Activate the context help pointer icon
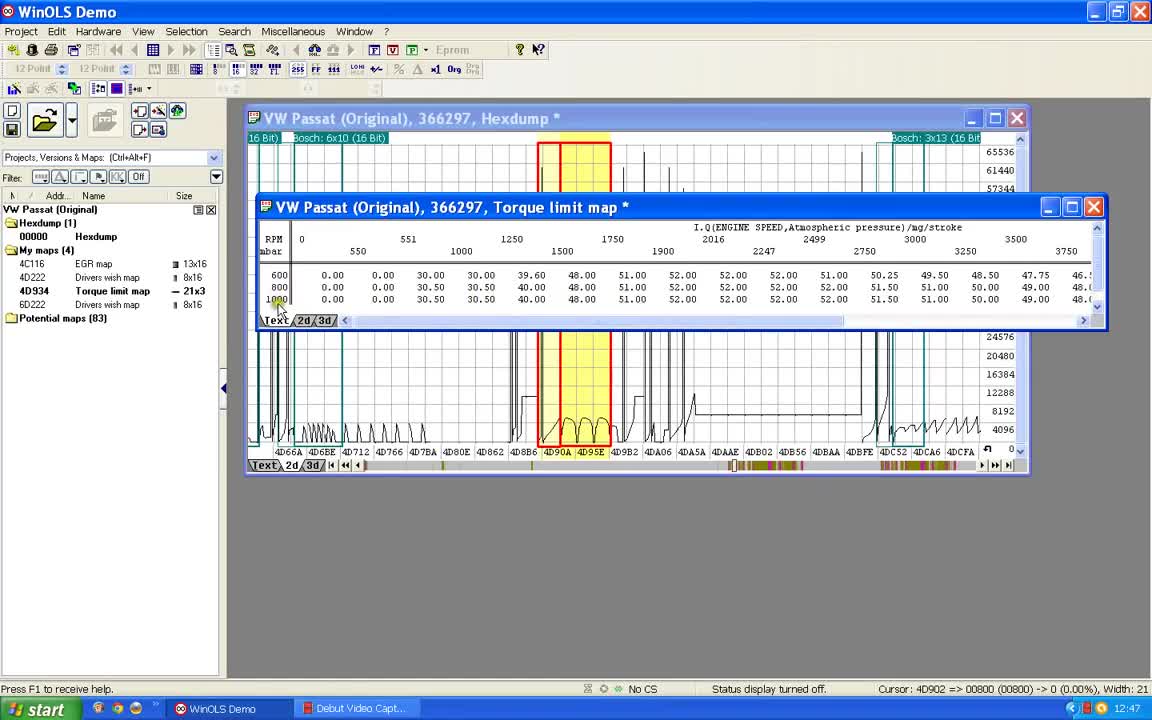This screenshot has width=1152, height=720. tap(538, 49)
